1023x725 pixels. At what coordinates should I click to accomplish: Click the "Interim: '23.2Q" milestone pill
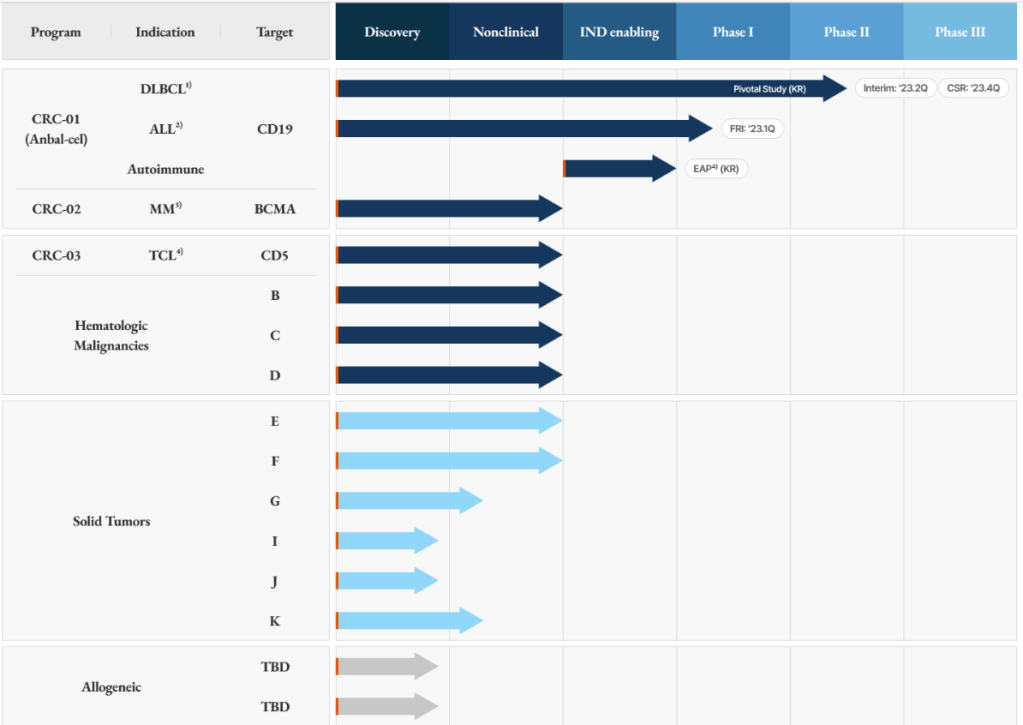coord(896,88)
